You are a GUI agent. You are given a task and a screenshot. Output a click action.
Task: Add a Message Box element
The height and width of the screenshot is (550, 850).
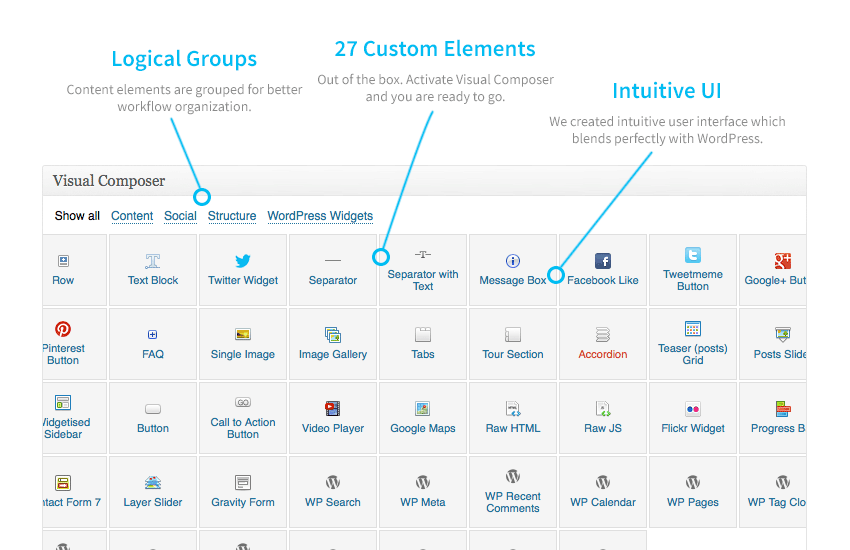[513, 270]
